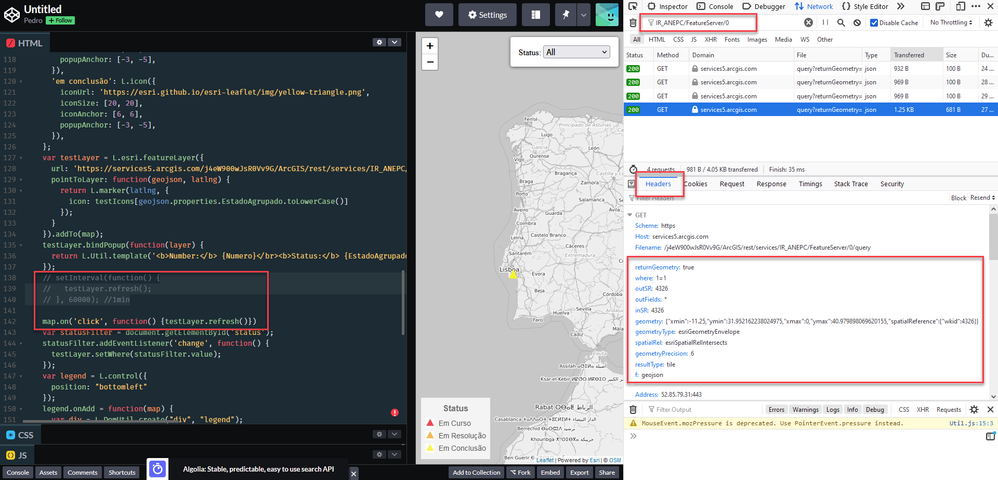Open the Embed options
The image size is (998, 480).
tap(550, 472)
